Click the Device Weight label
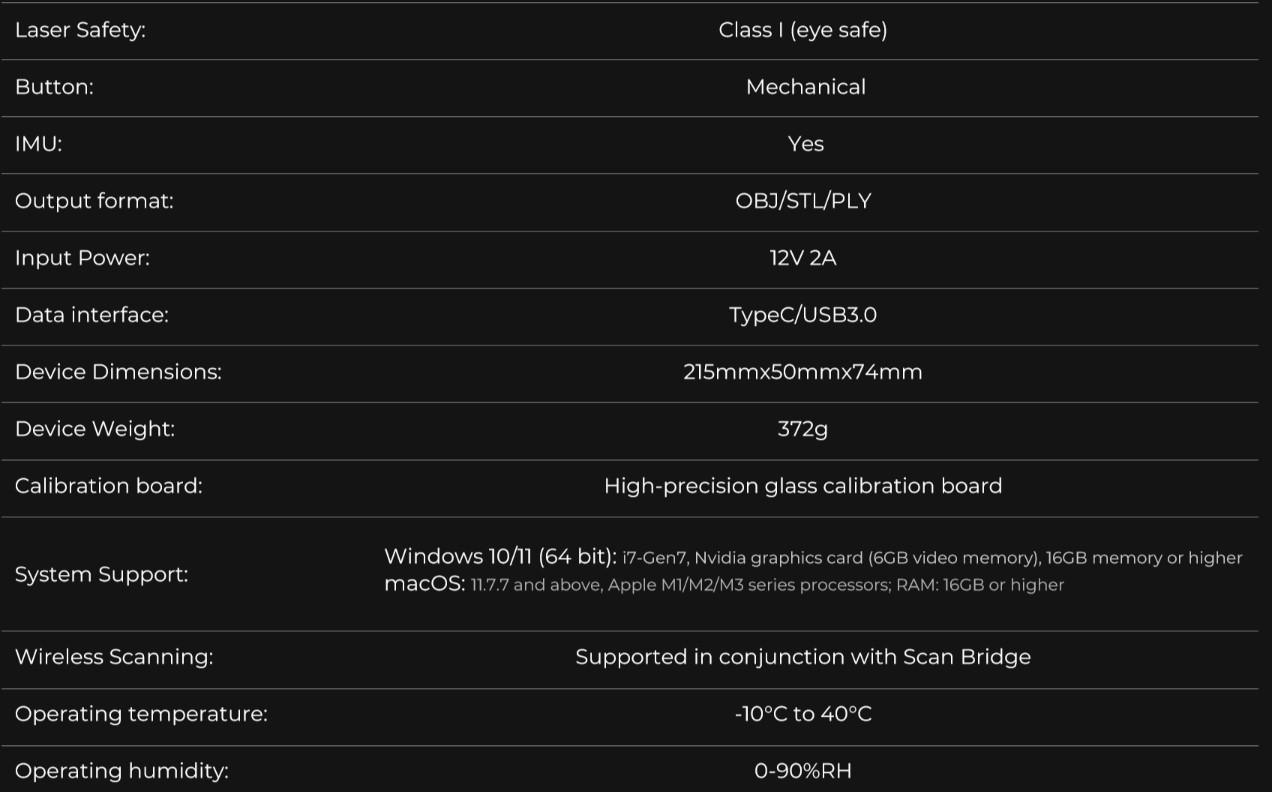This screenshot has width=1272, height=792. 95,429
